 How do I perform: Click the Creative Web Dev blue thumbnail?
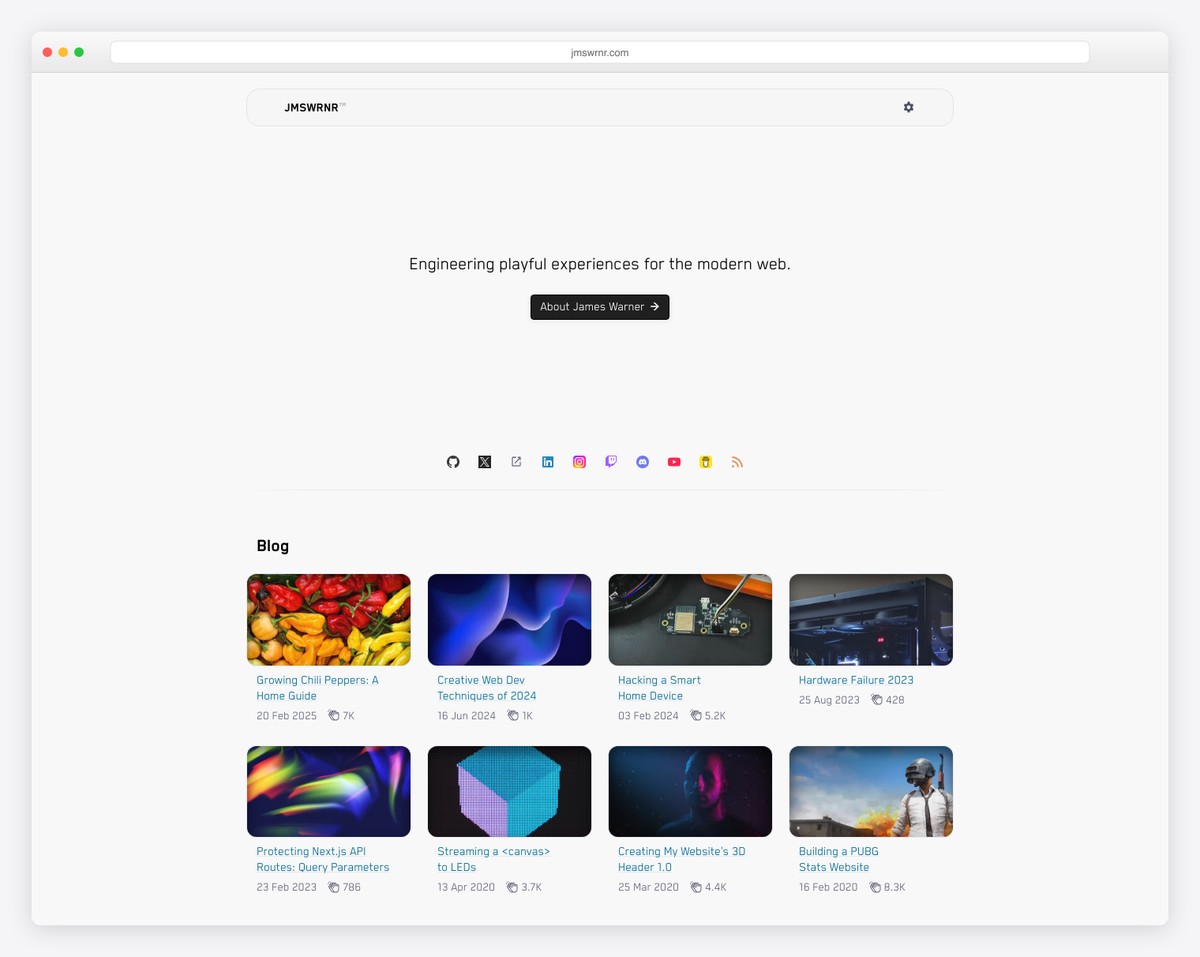509,620
